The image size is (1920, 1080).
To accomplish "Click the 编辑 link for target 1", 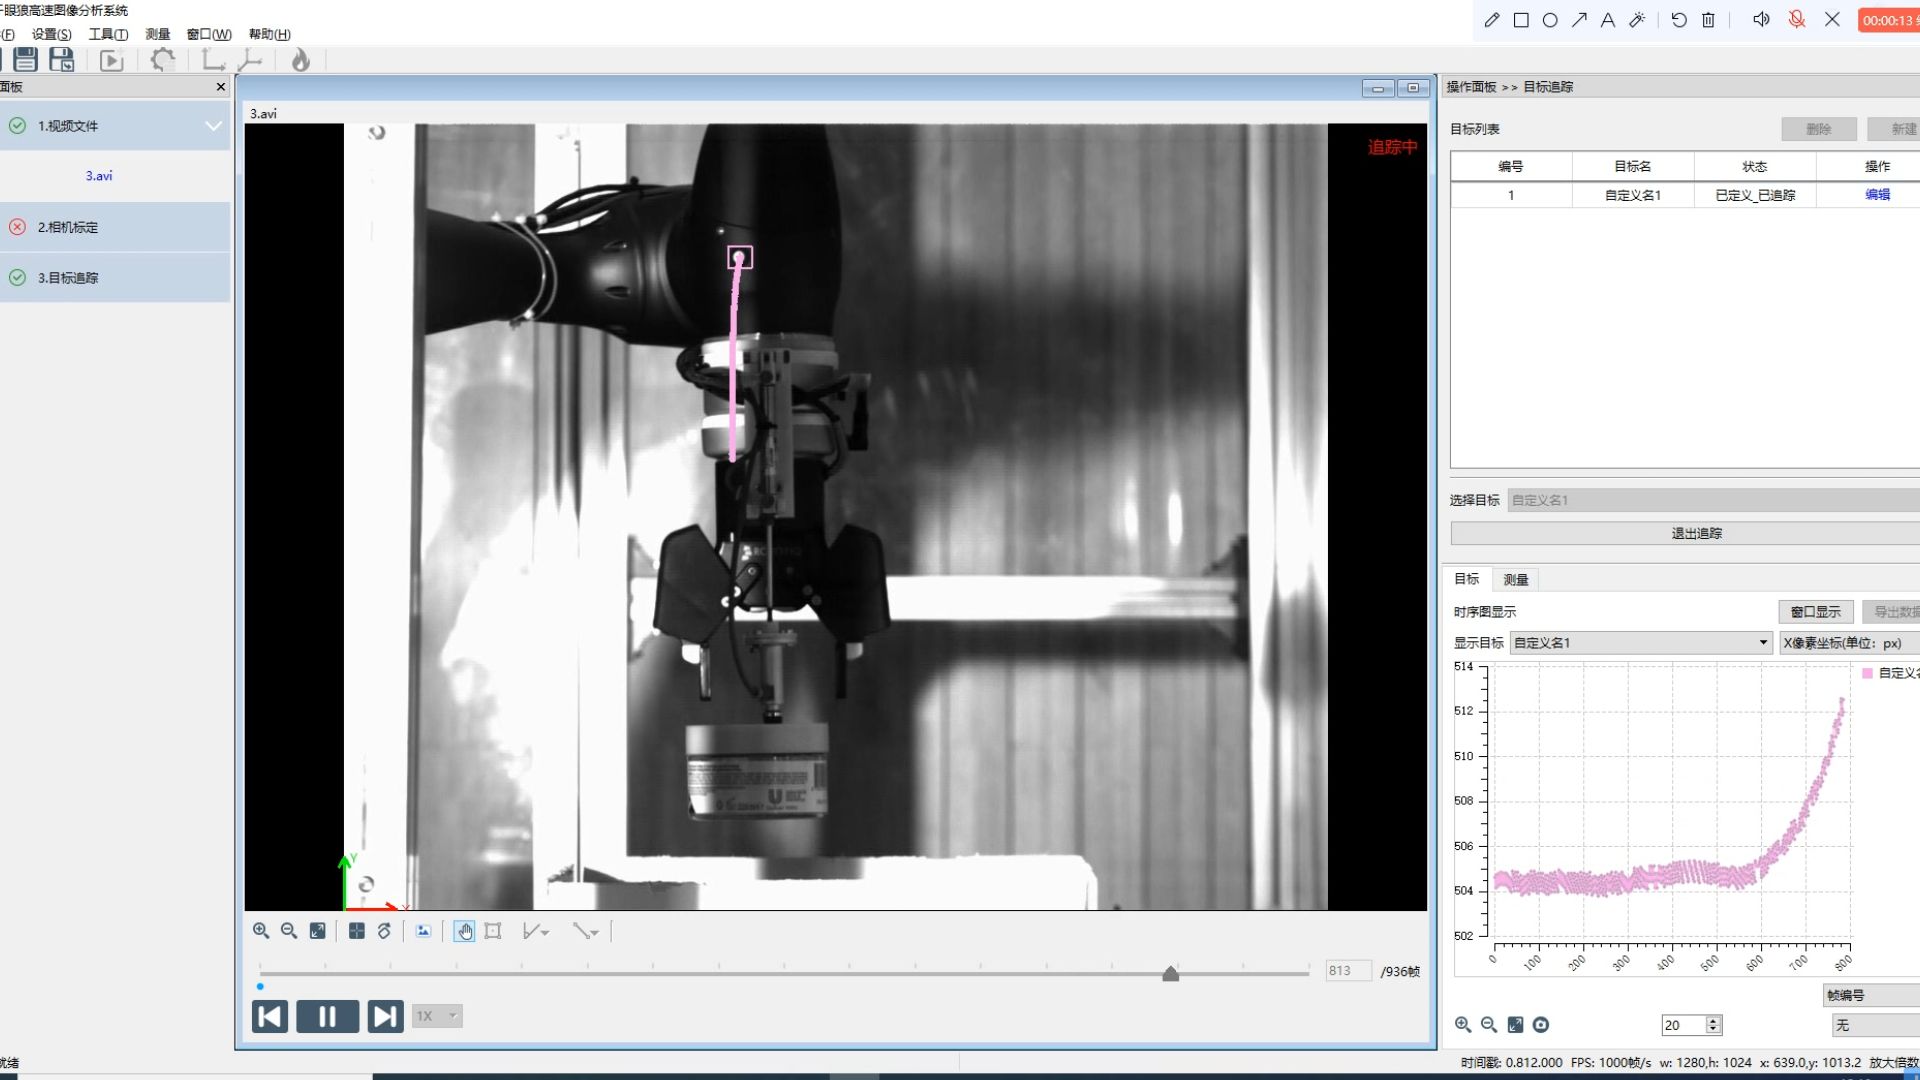I will 1877,195.
